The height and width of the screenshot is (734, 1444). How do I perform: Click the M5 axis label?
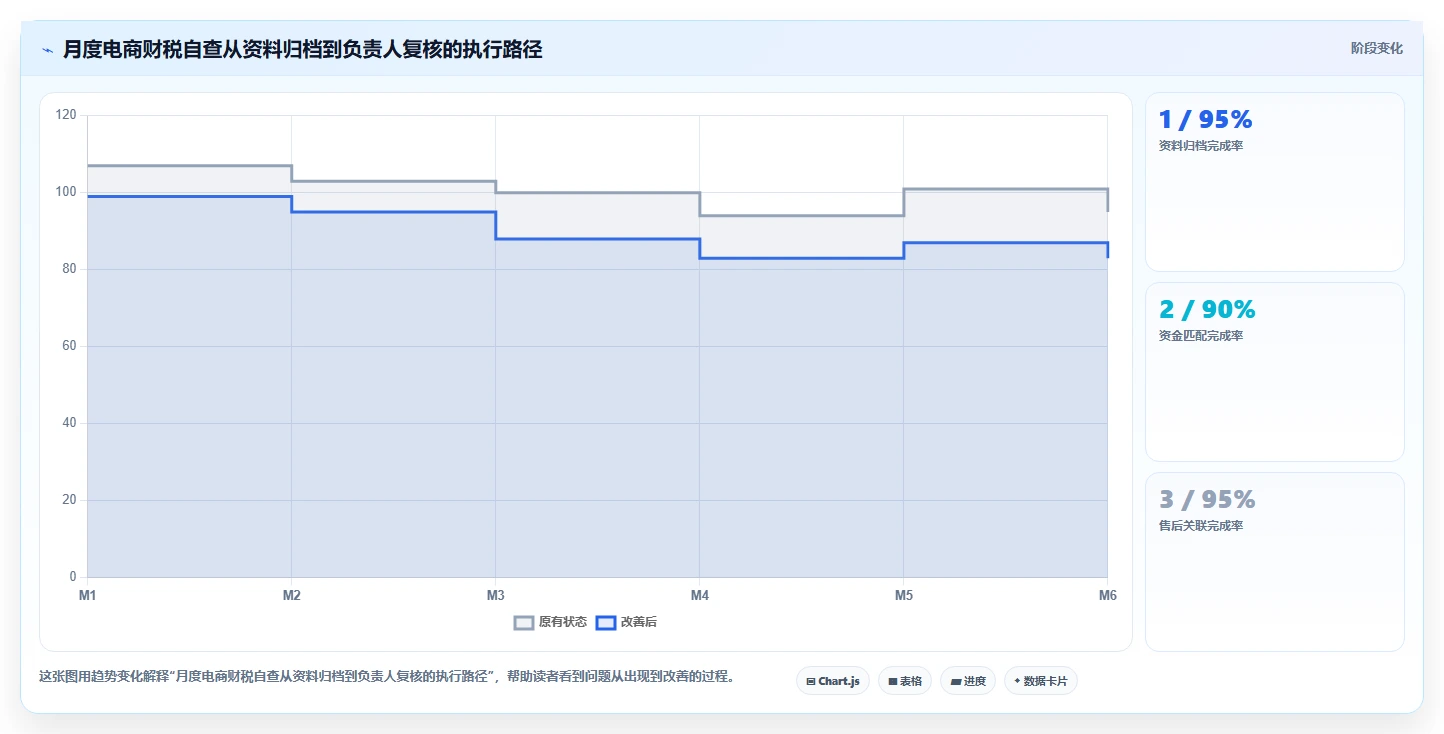[904, 595]
